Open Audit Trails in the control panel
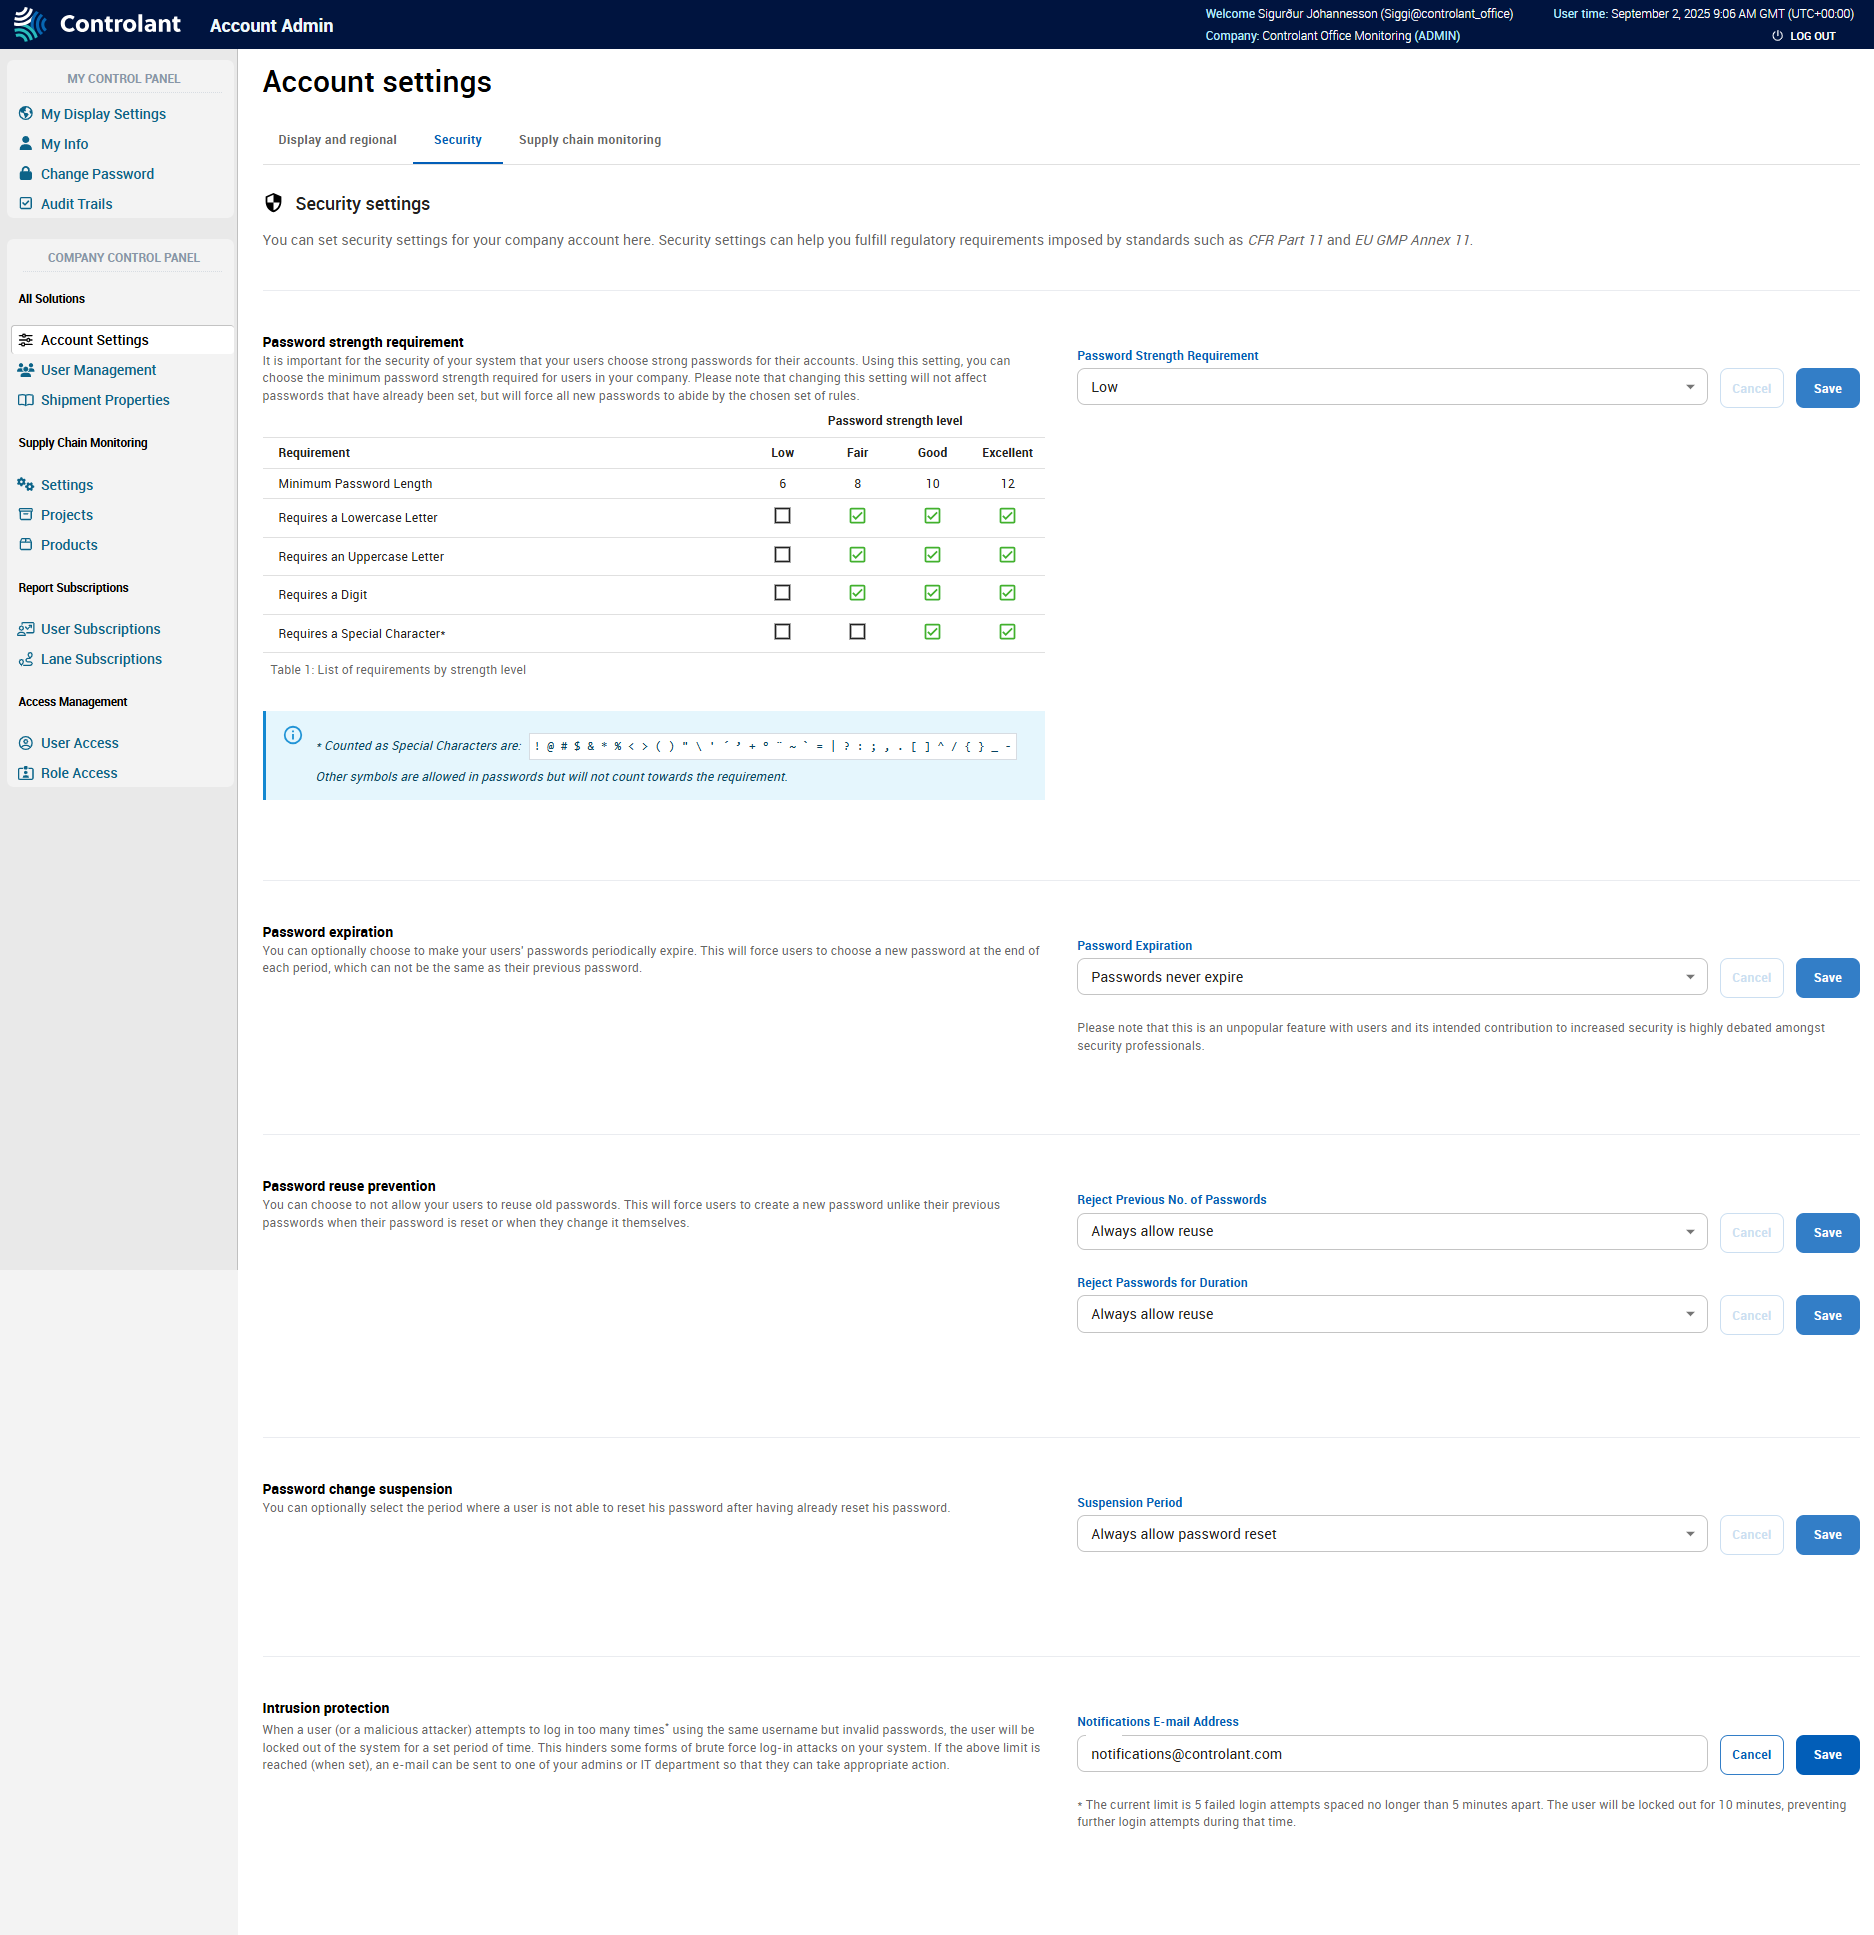1874x1935 pixels. [x=76, y=204]
